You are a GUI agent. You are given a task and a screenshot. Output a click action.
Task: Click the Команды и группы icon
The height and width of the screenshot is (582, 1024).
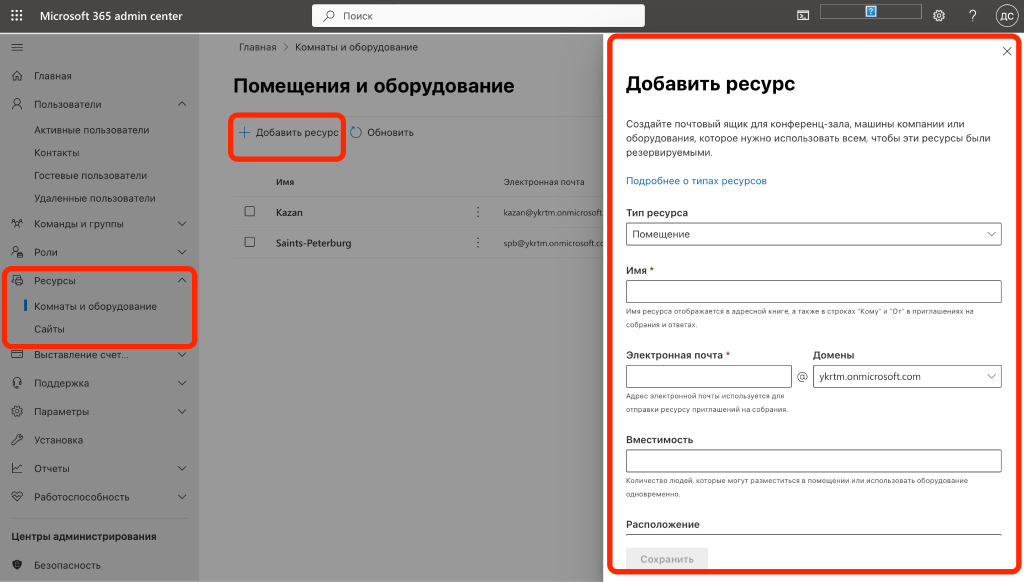(17, 223)
